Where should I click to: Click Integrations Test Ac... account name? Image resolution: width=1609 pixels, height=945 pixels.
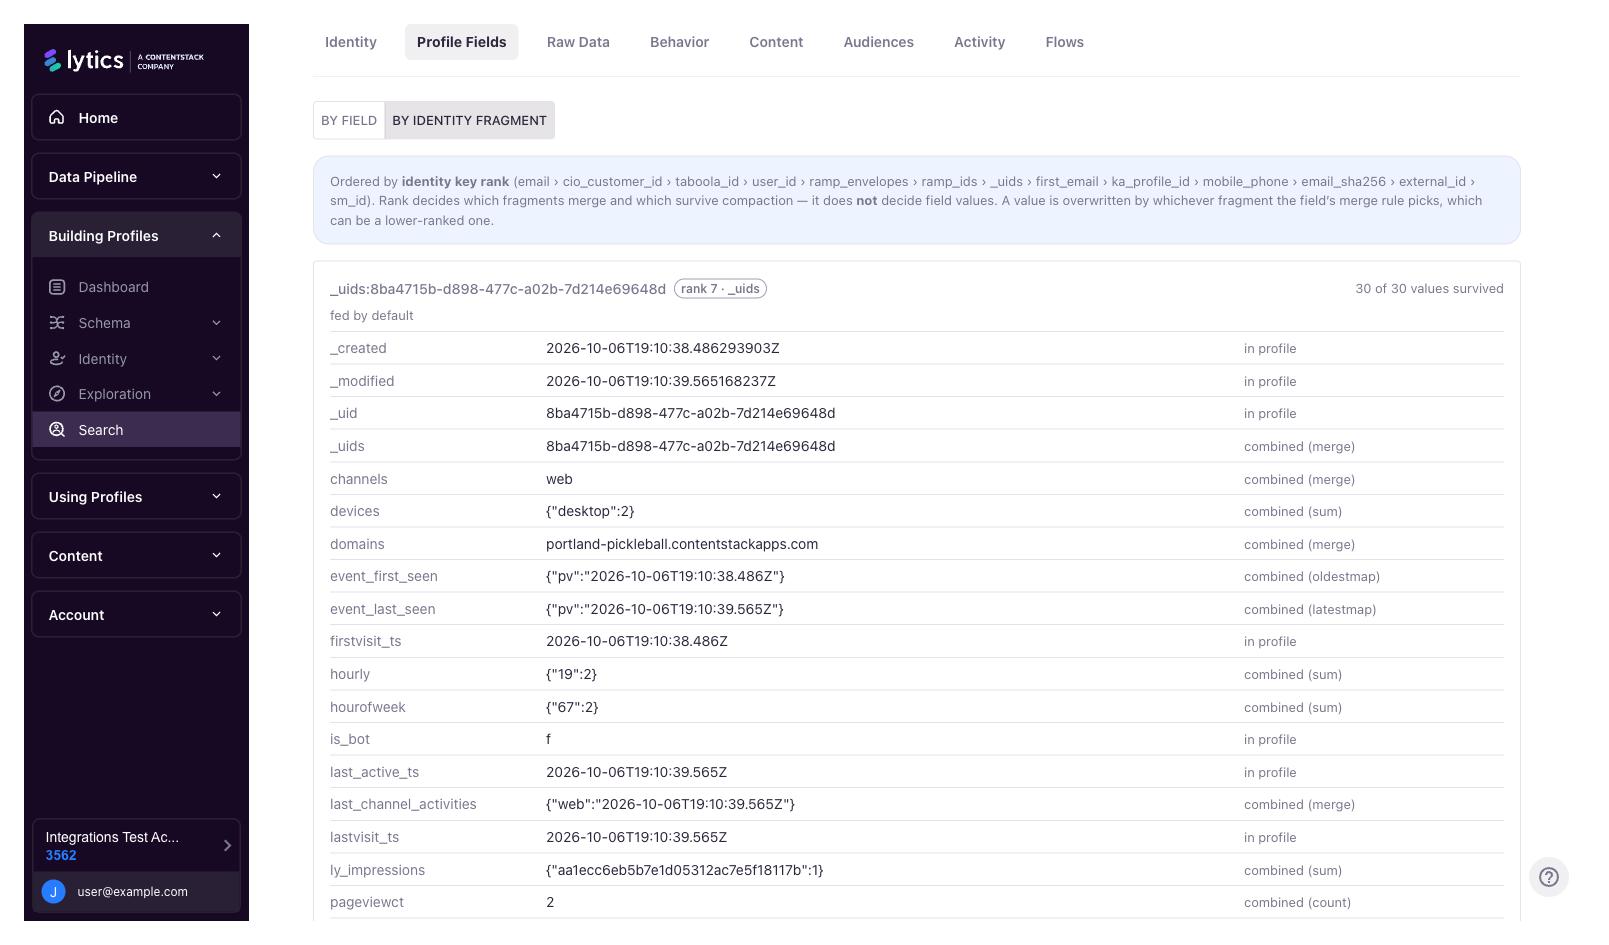112,837
